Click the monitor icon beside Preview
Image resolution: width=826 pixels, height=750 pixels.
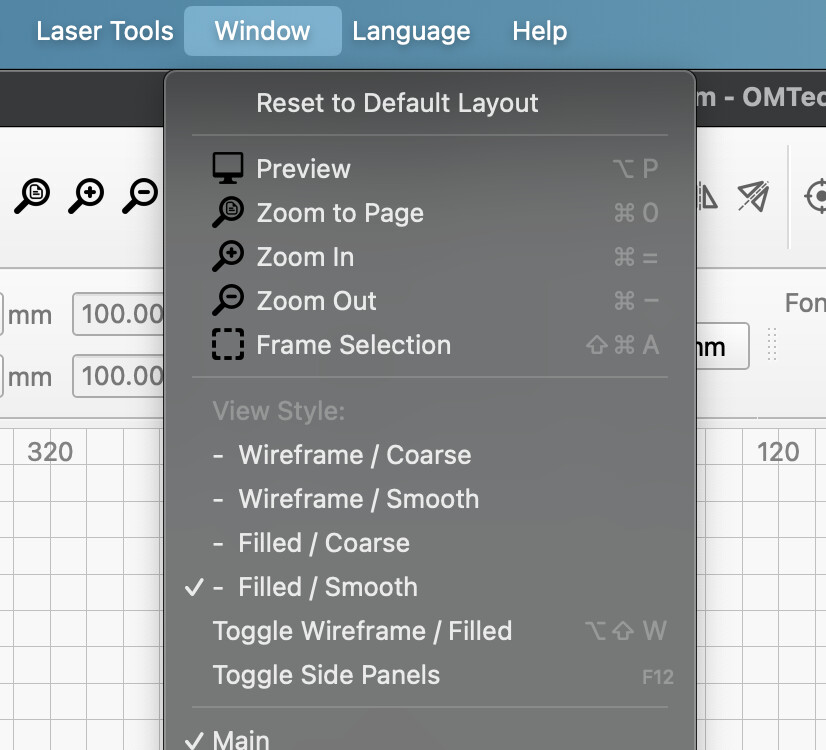(x=228, y=169)
